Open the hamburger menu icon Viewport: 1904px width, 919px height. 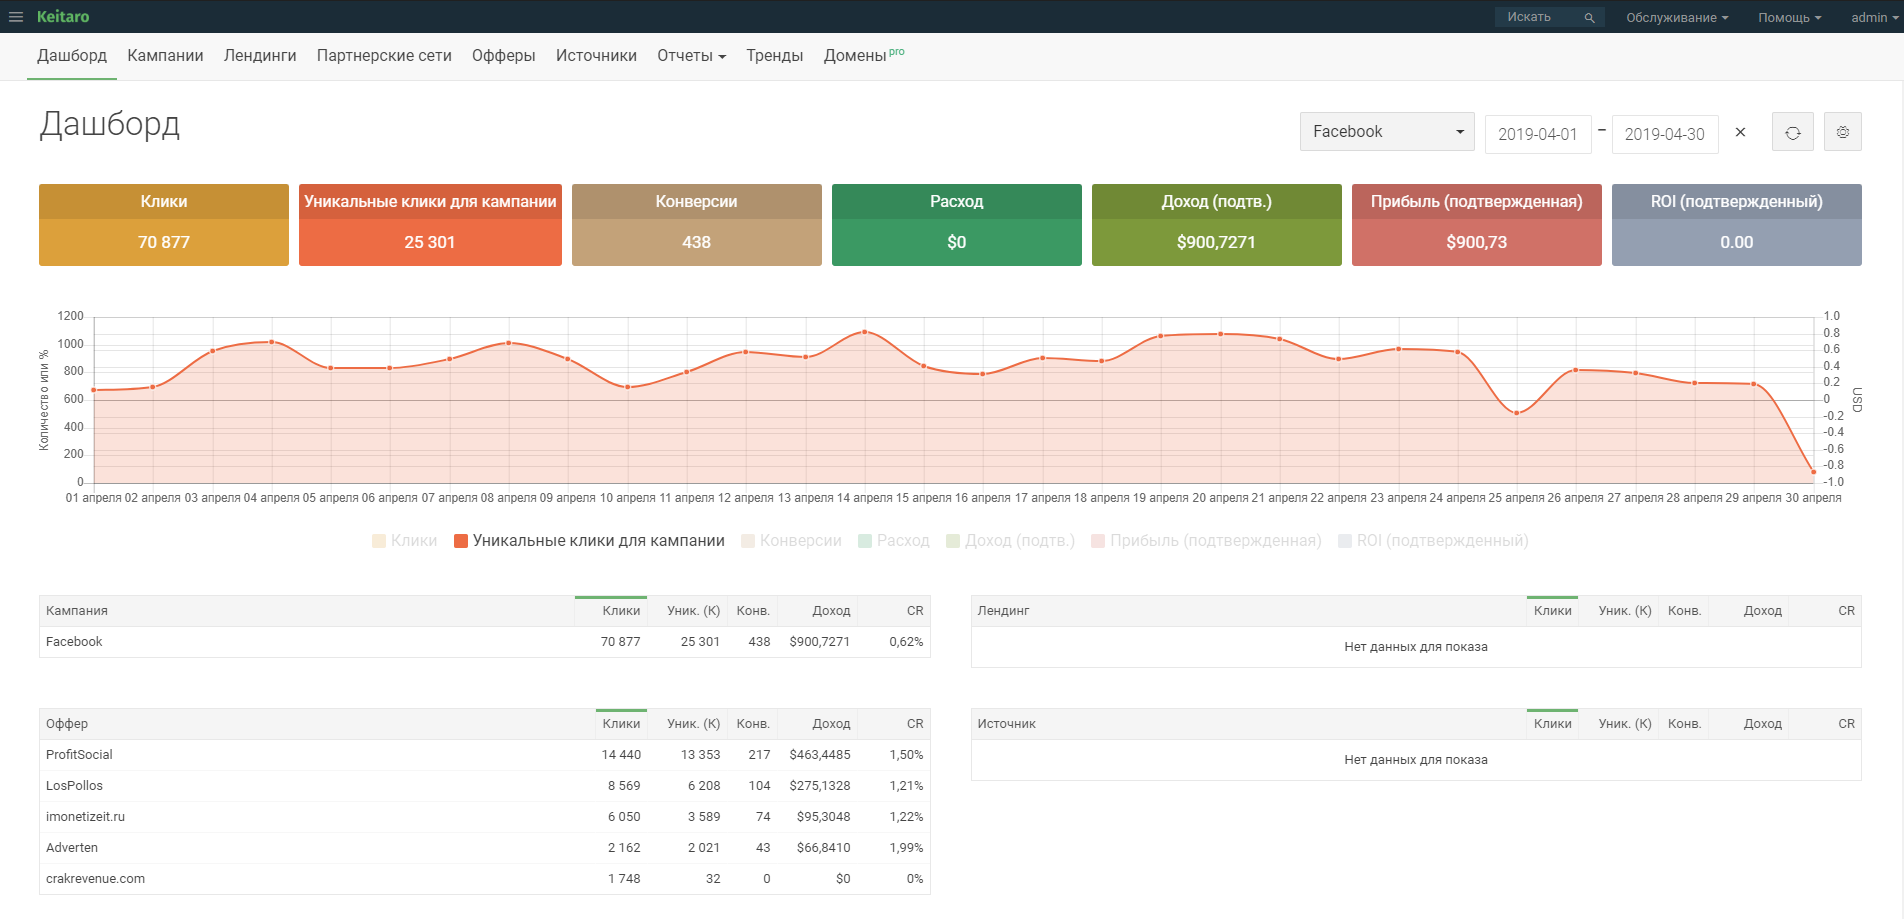pos(16,17)
